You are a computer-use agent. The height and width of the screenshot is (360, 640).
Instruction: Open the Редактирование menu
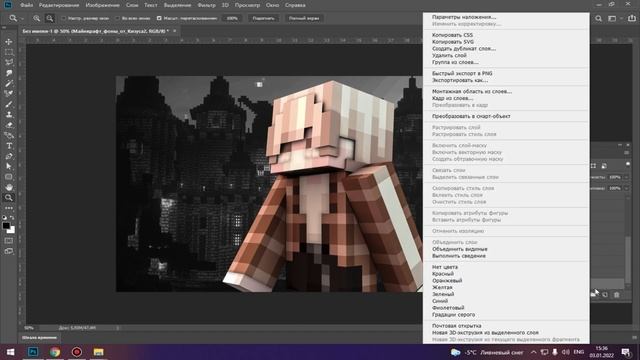click(59, 5)
